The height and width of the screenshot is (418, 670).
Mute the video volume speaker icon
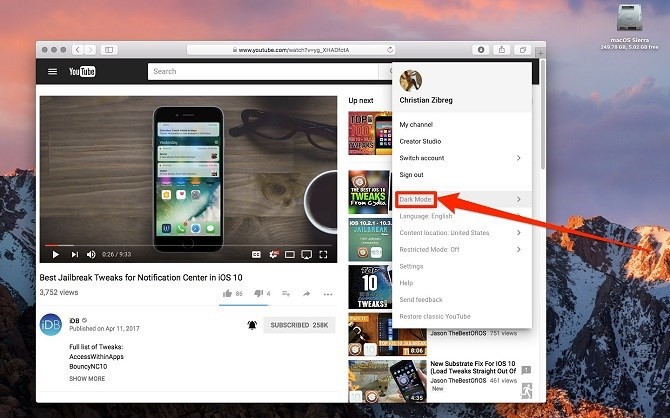tap(91, 254)
